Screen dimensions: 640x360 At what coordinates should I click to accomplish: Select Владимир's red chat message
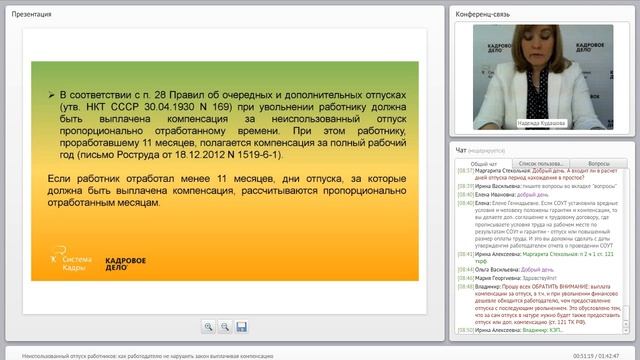click(x=539, y=304)
